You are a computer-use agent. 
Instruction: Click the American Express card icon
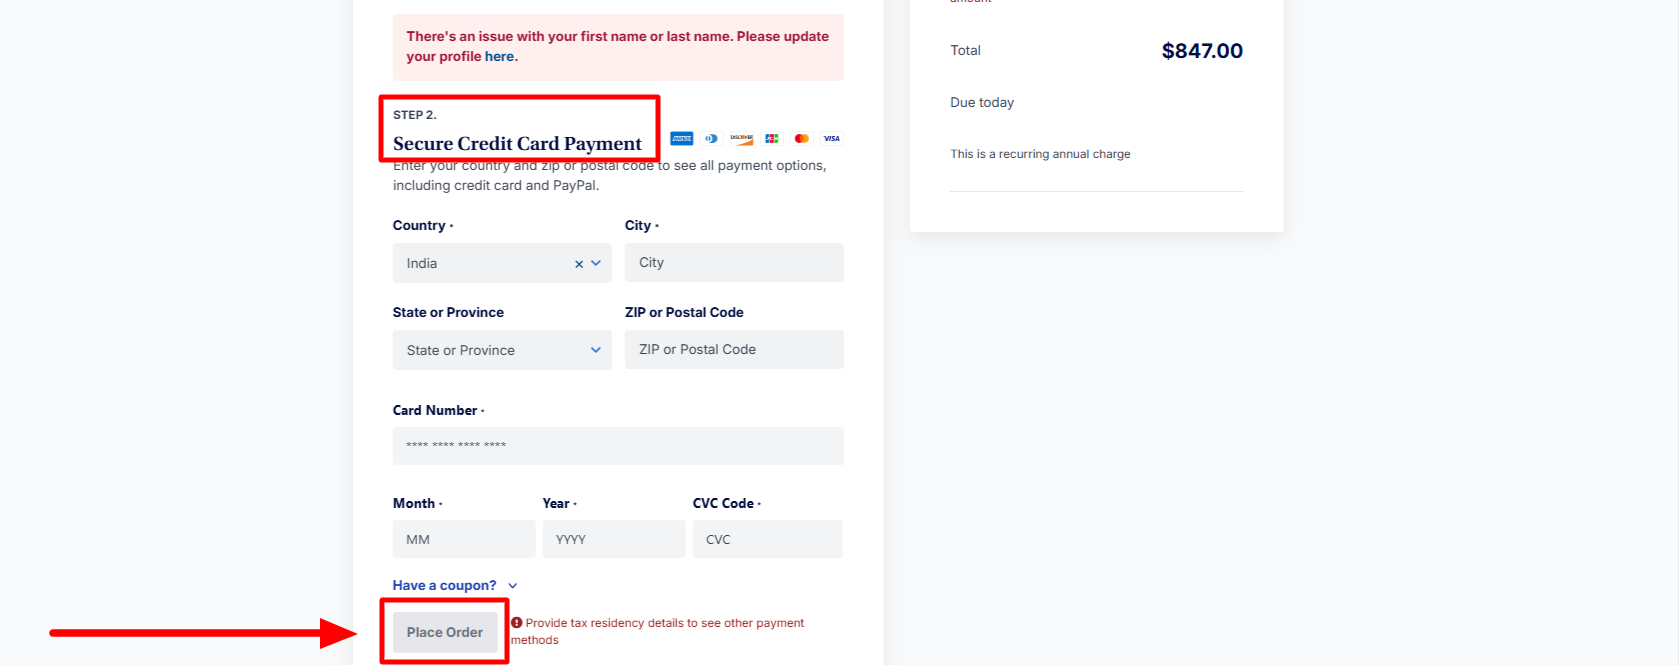682,138
